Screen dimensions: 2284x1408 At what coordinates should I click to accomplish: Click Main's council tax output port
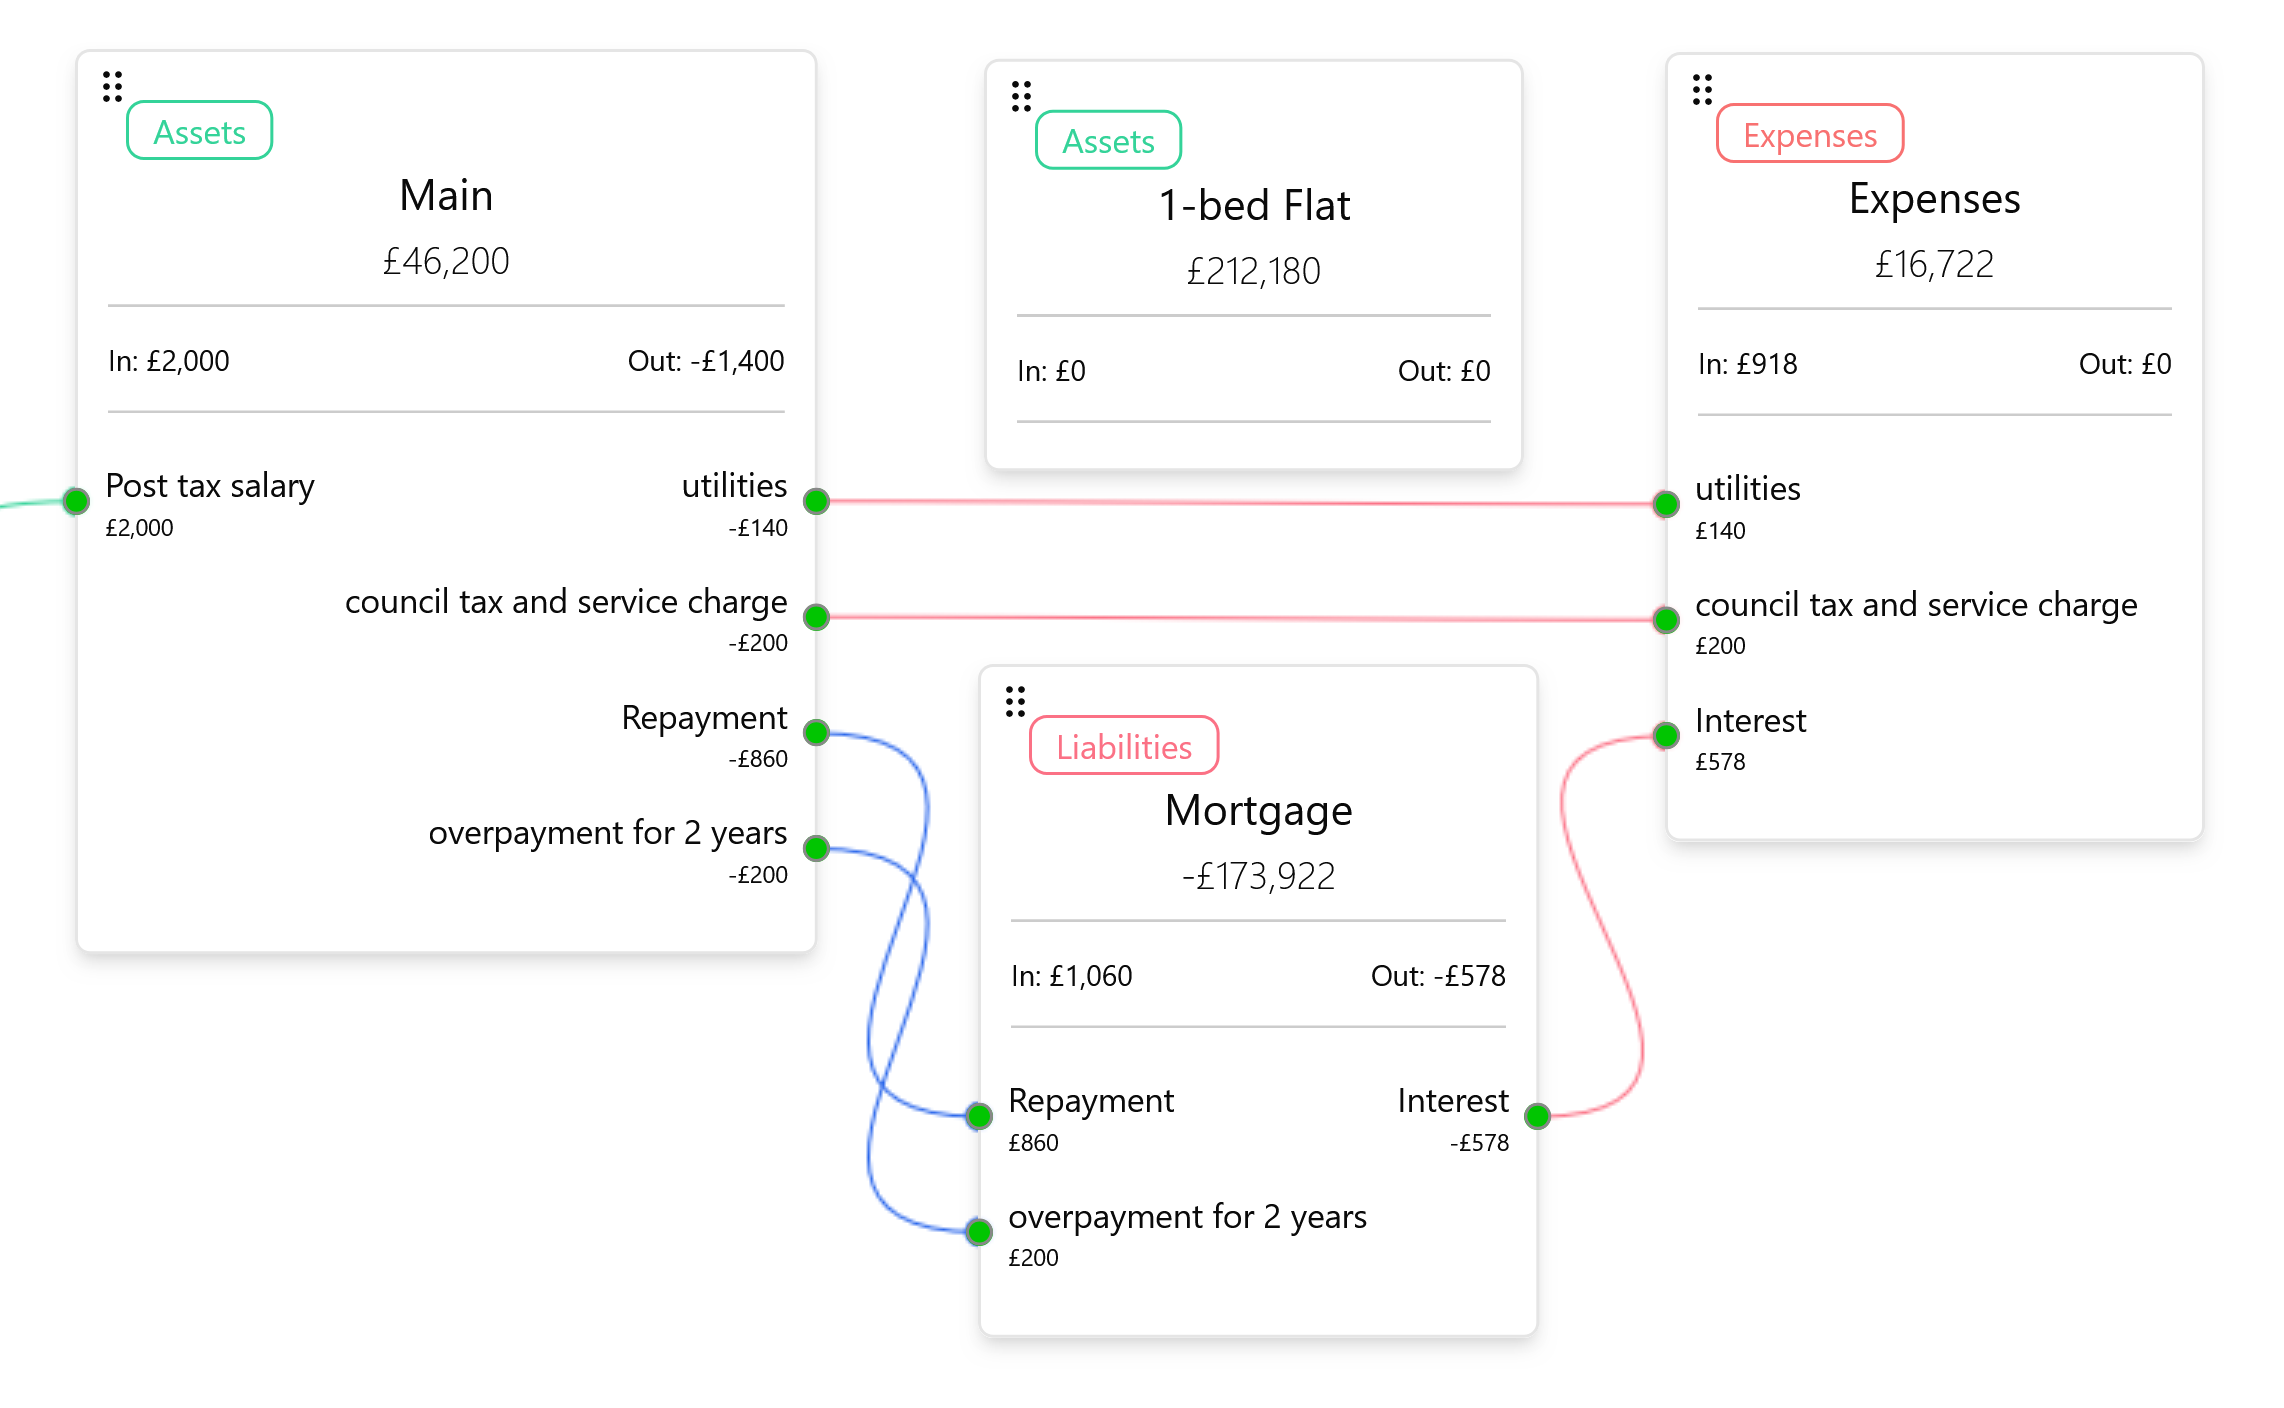pyautogui.click(x=817, y=617)
